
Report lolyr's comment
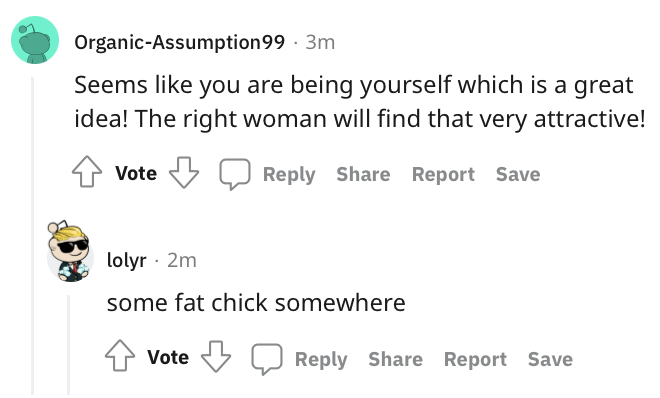click(475, 359)
